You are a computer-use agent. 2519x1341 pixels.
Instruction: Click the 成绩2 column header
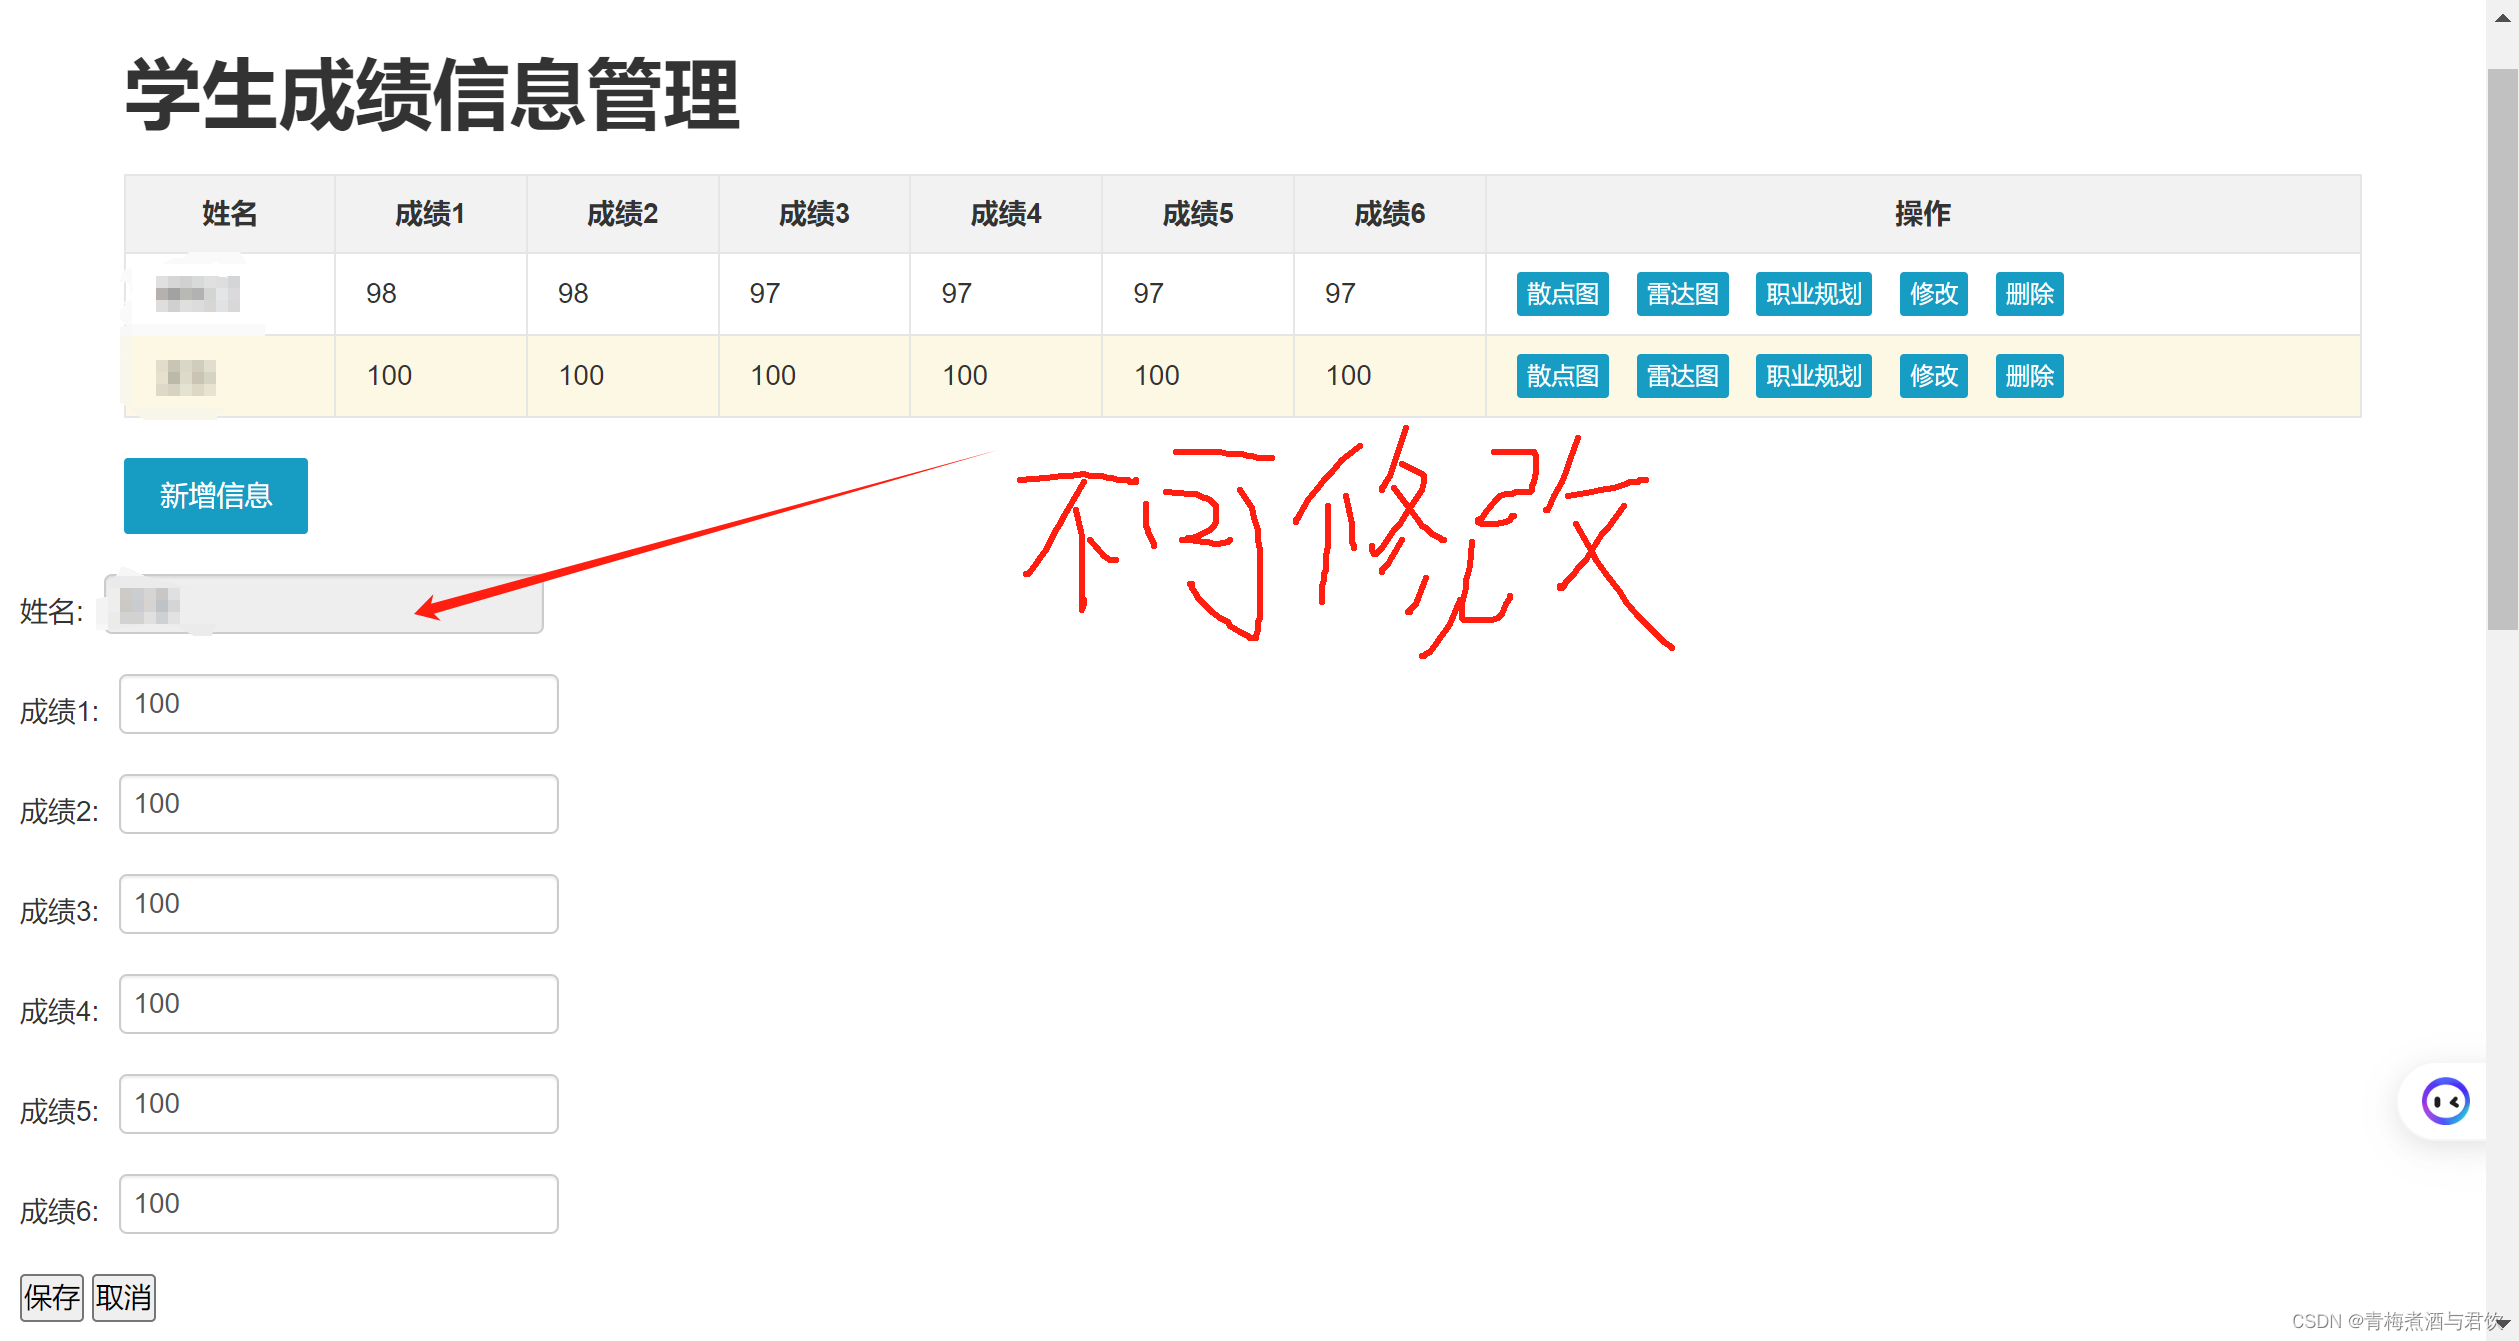[622, 214]
